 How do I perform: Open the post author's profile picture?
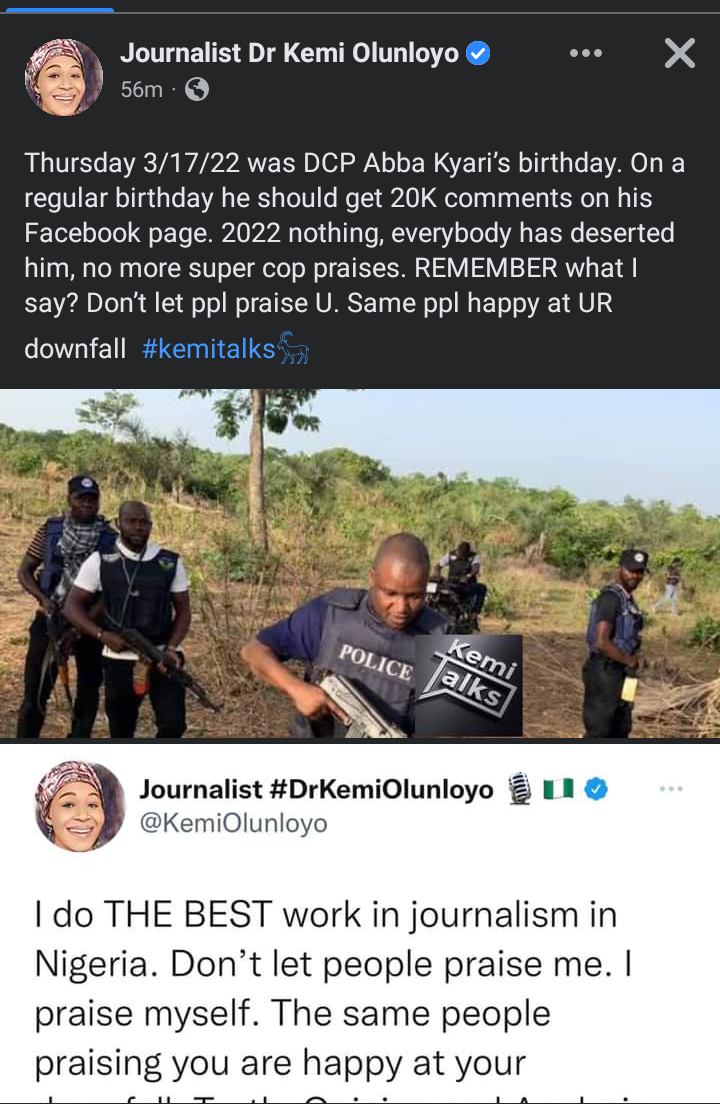[64, 77]
